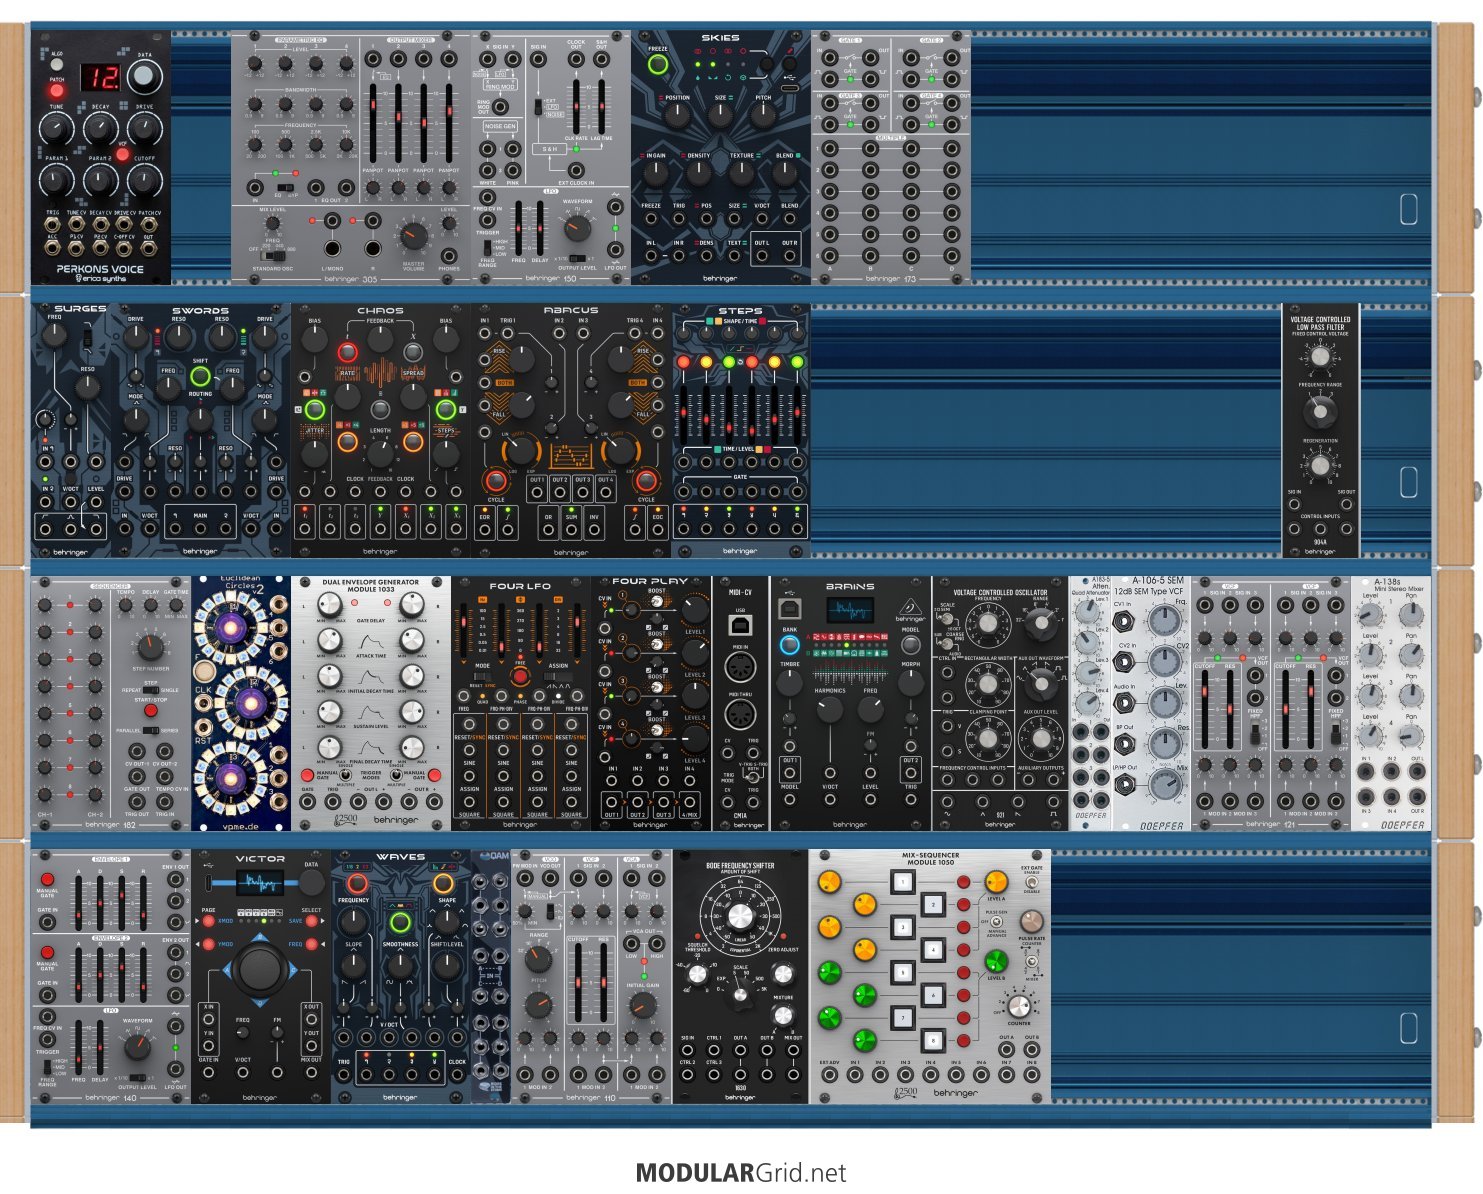Toggle the EXT GATE enable switch on Mix-Sequencer 1050
The height and width of the screenshot is (1194, 1483).
coord(1031,883)
